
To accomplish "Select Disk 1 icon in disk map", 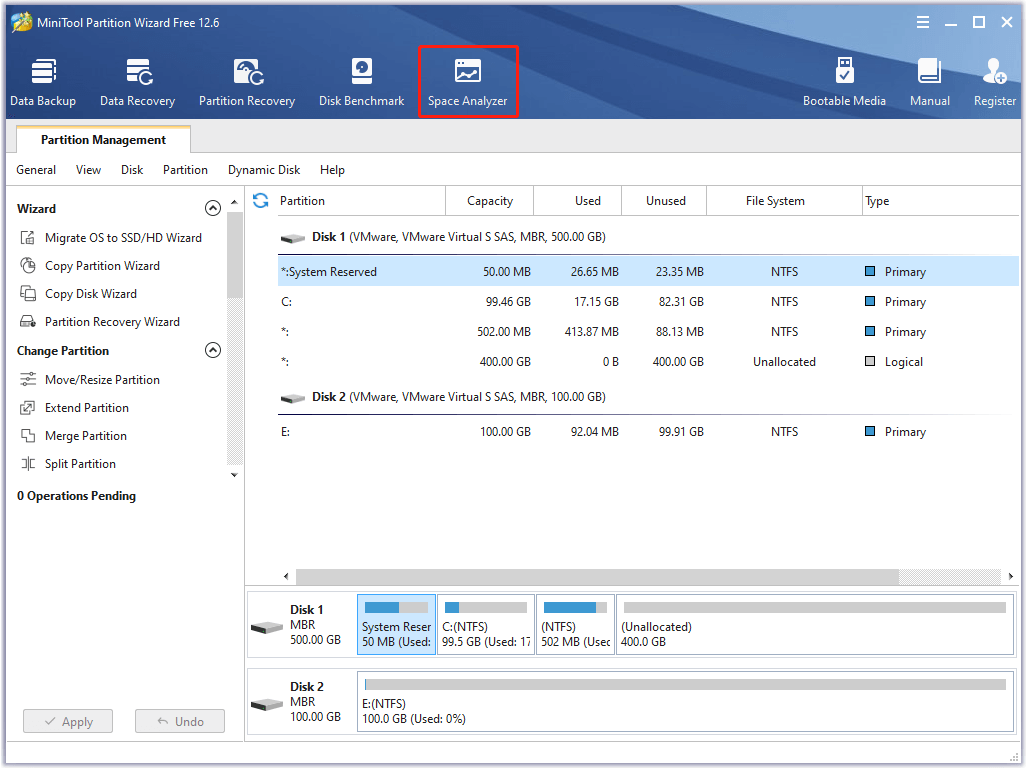I will (267, 628).
